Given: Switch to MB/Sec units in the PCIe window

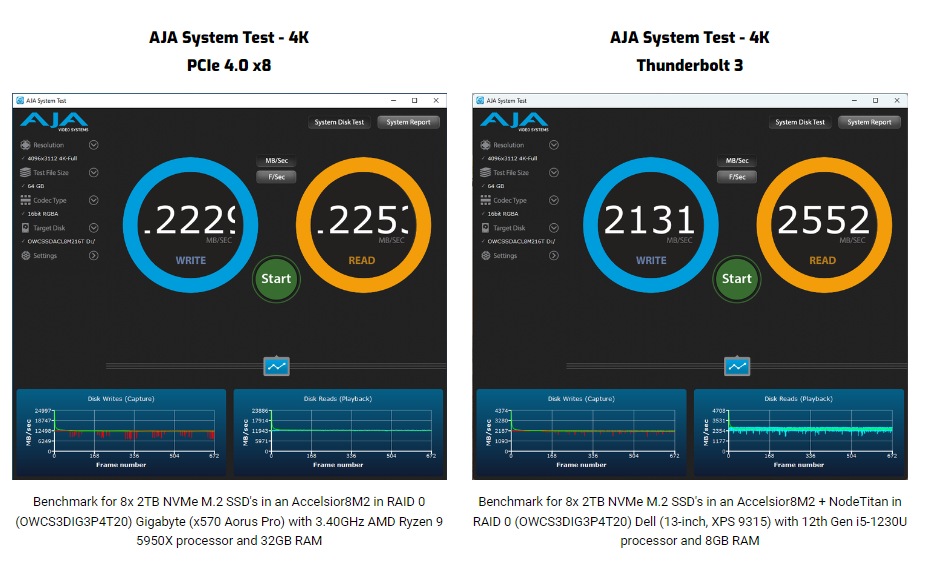Looking at the screenshot, I should coord(277,161).
